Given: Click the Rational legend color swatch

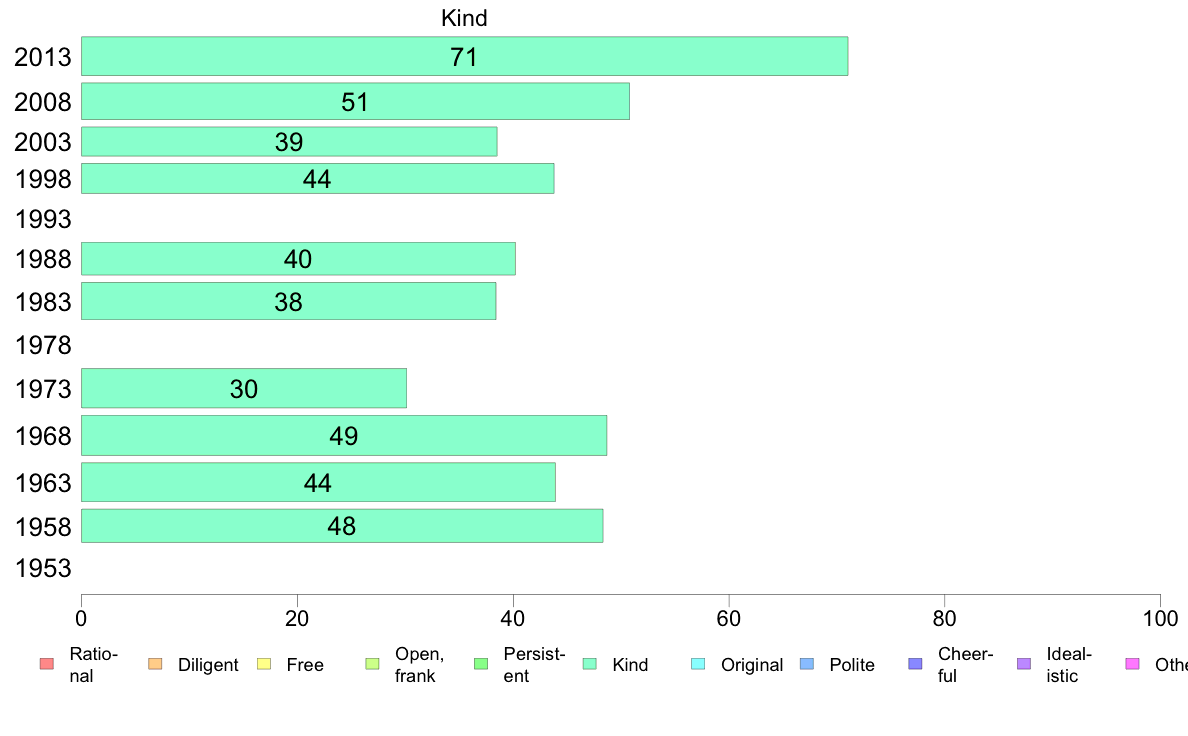Looking at the screenshot, I should click(x=47, y=664).
